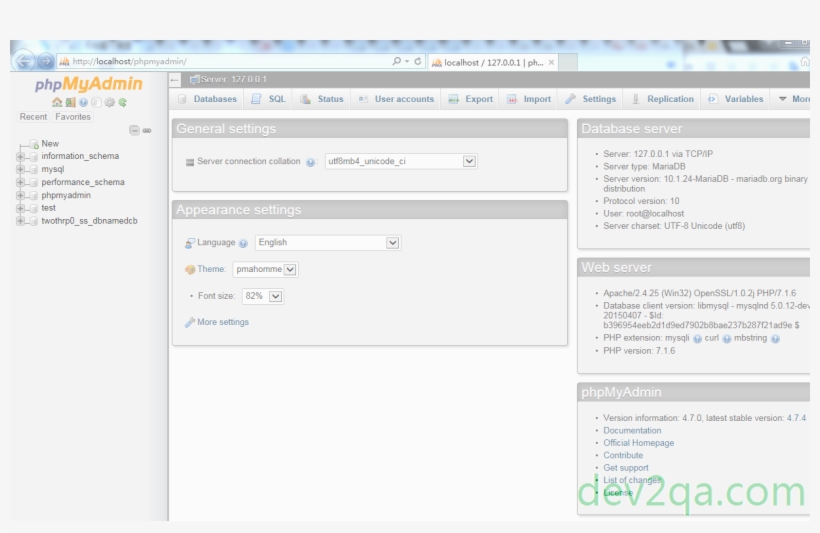This screenshot has height=533, width=820.
Task: Click the browser address bar URL field
Action: click(x=225, y=61)
